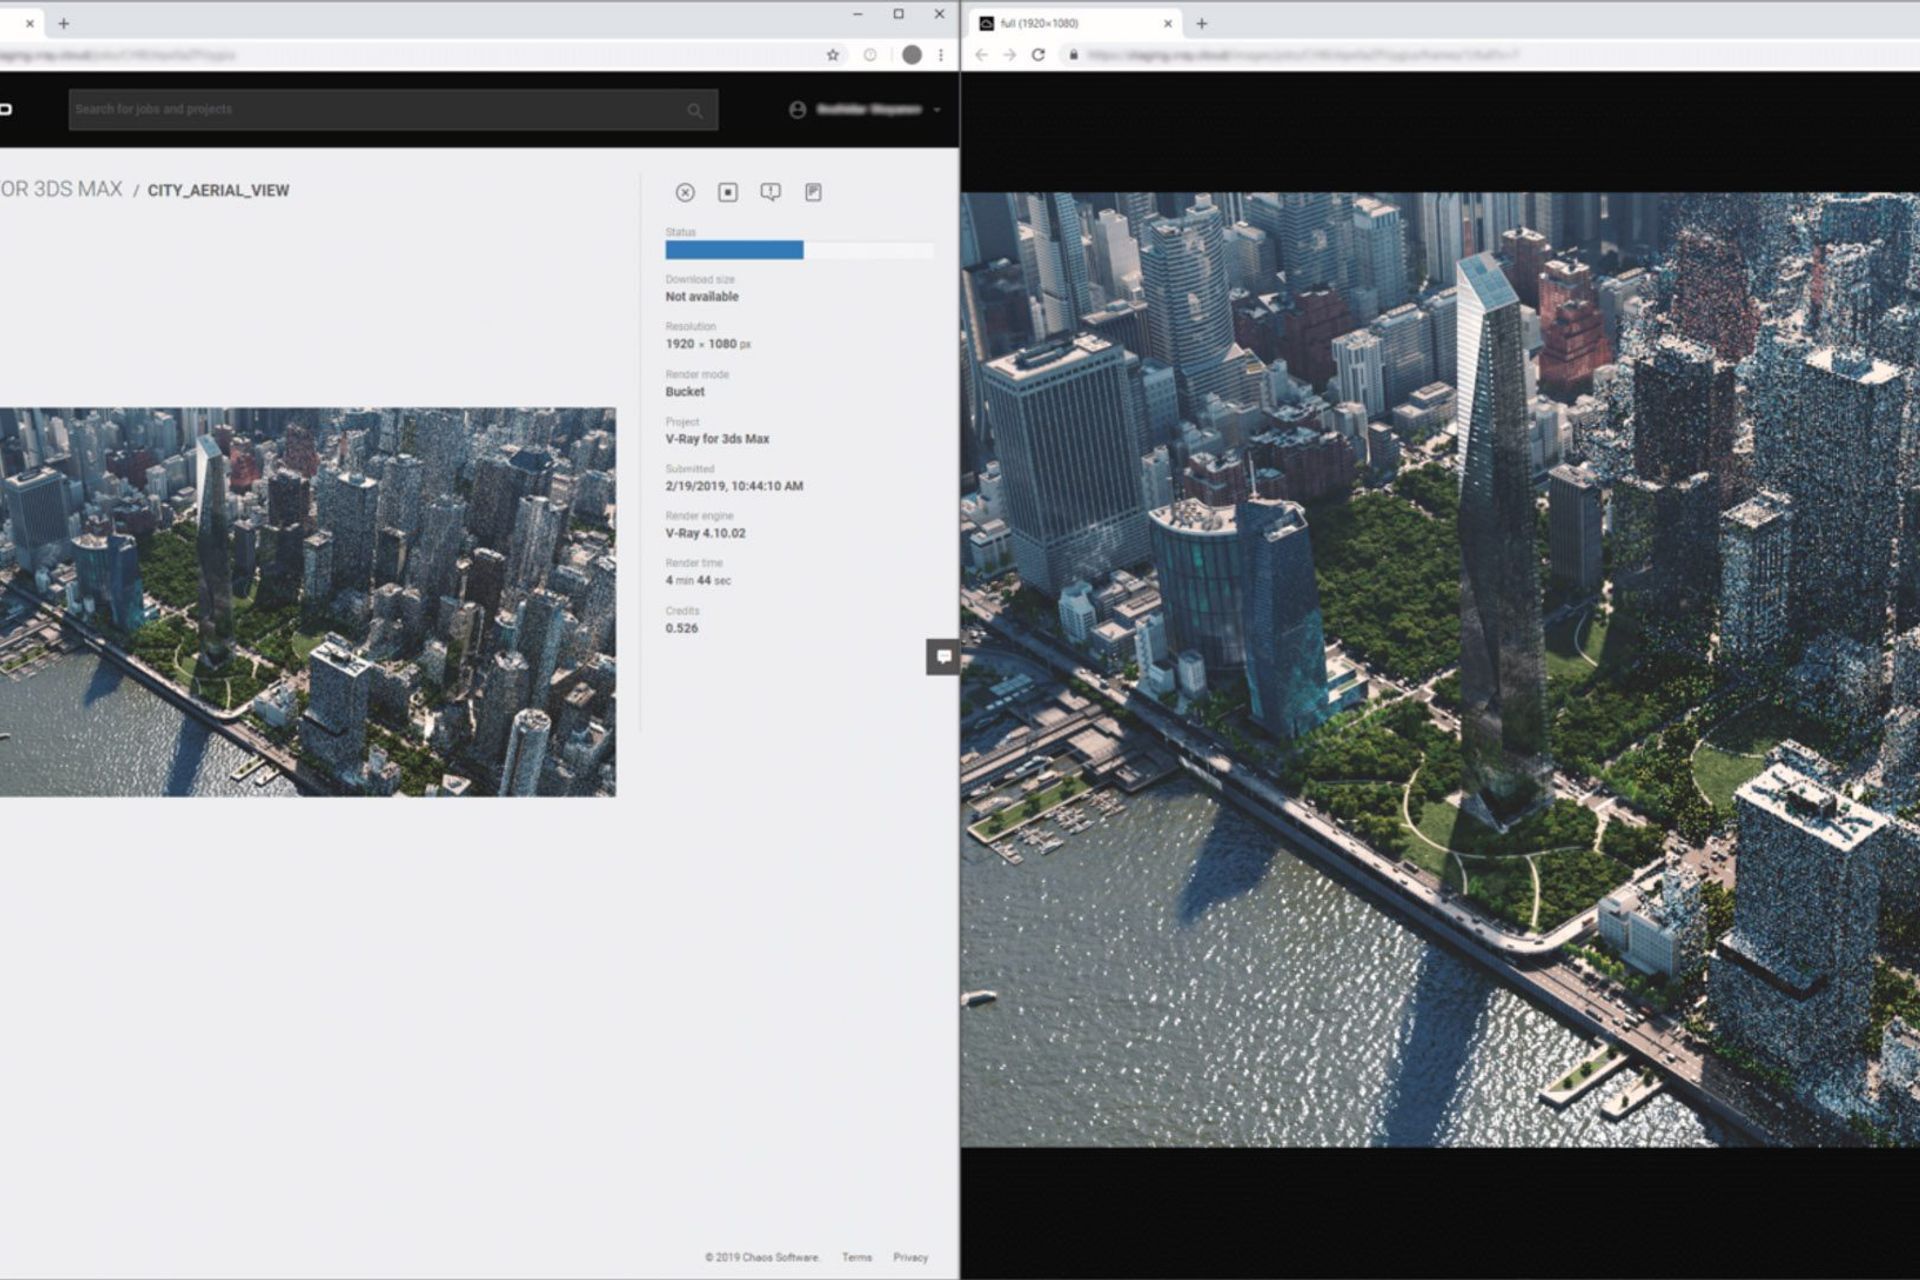
Task: Report a problem via the speech bubble icon
Action: pos(770,192)
